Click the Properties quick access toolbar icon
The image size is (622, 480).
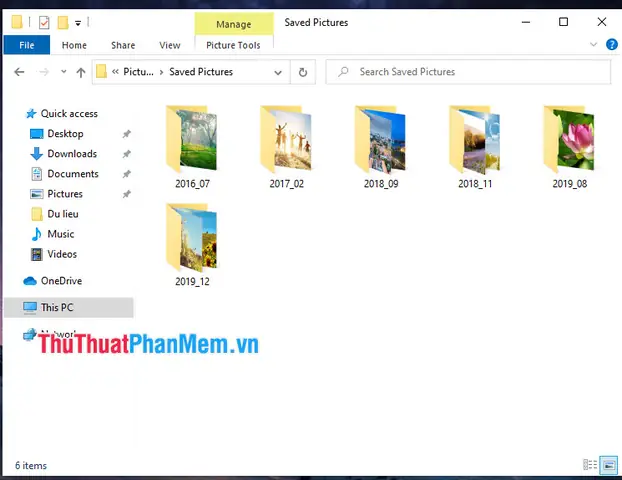pos(44,23)
